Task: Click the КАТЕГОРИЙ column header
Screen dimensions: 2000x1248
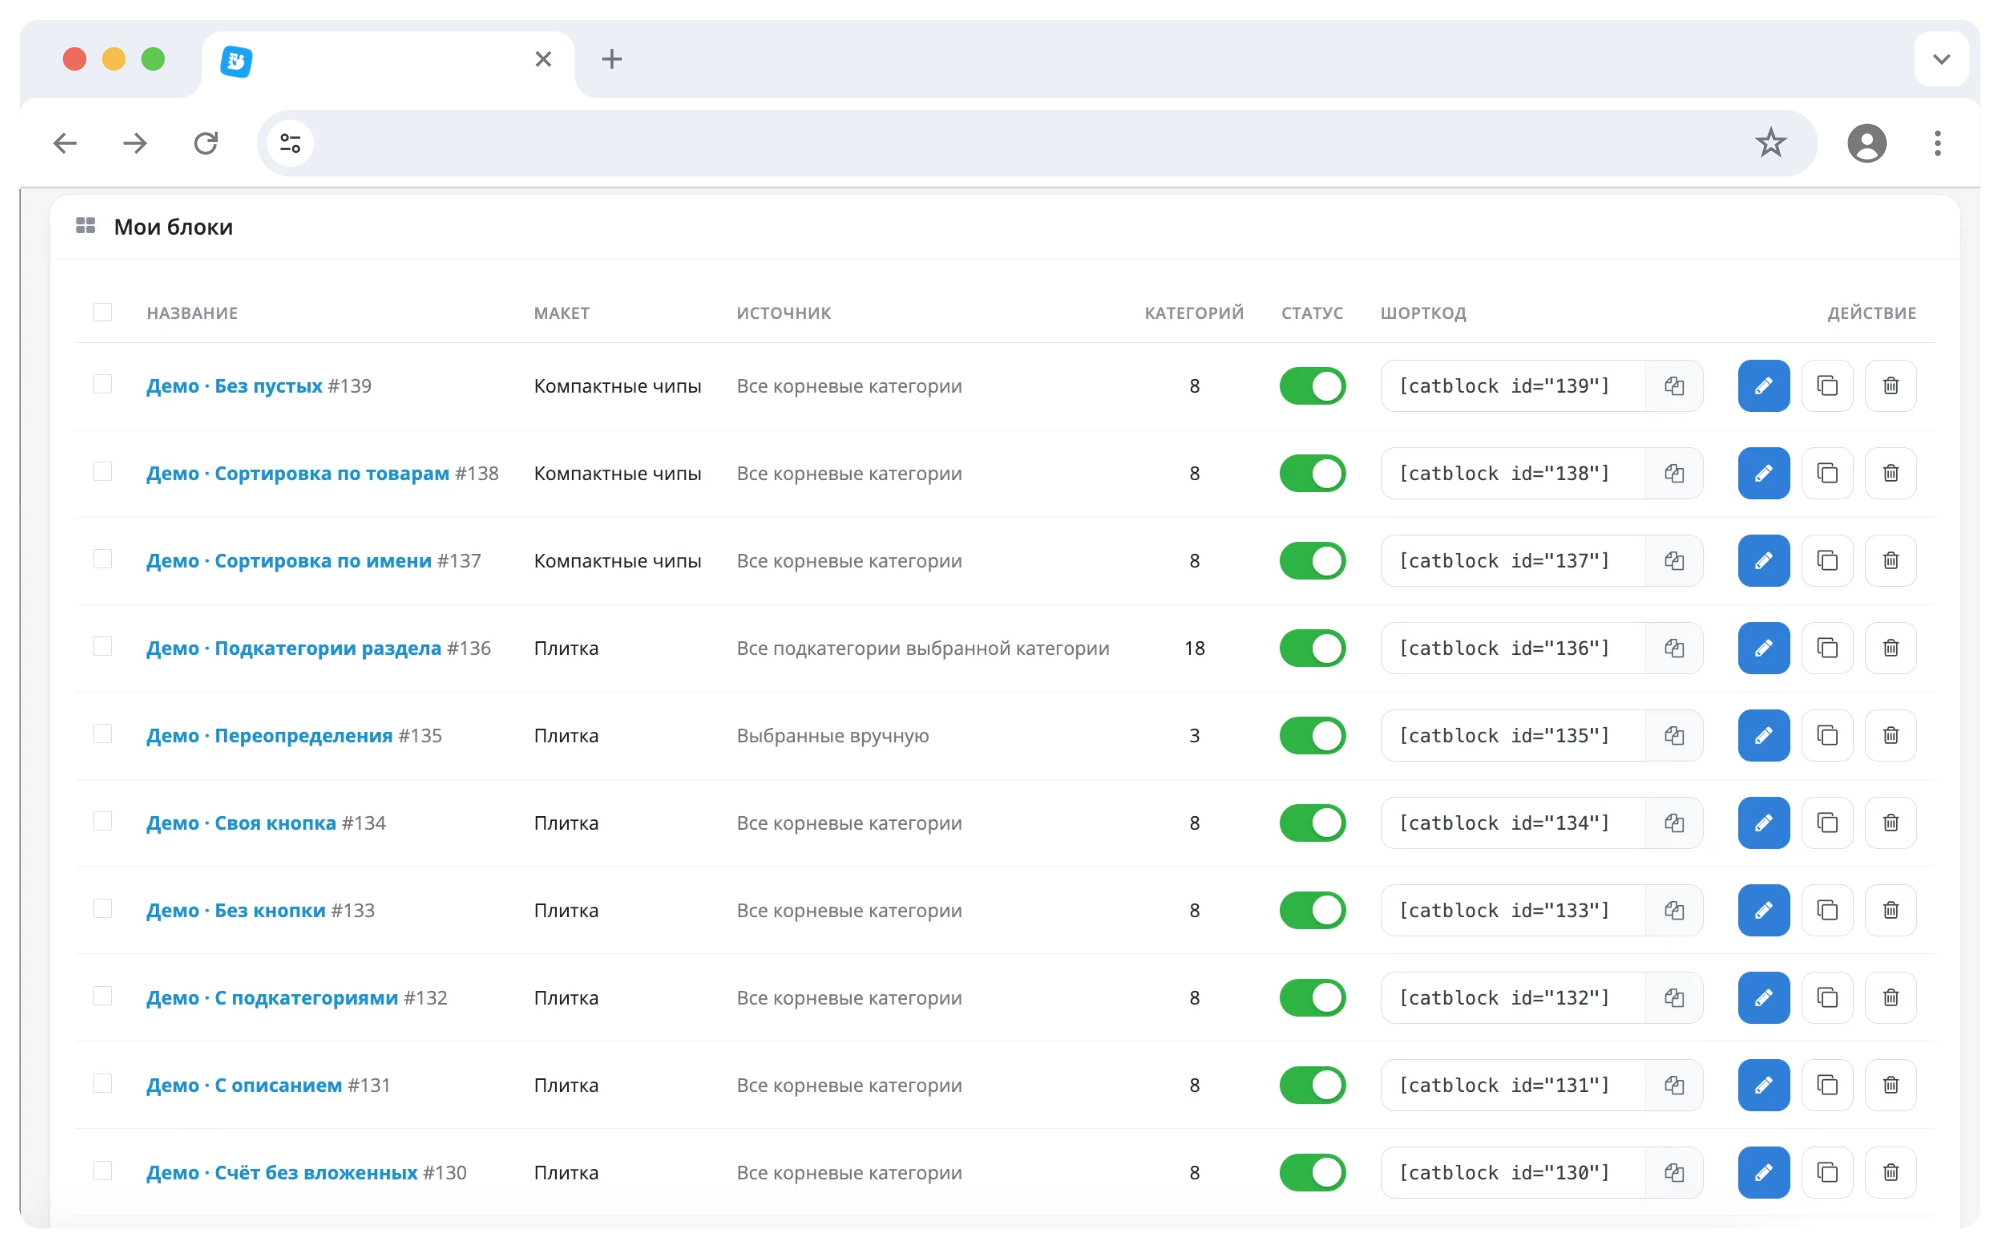Action: coord(1194,313)
